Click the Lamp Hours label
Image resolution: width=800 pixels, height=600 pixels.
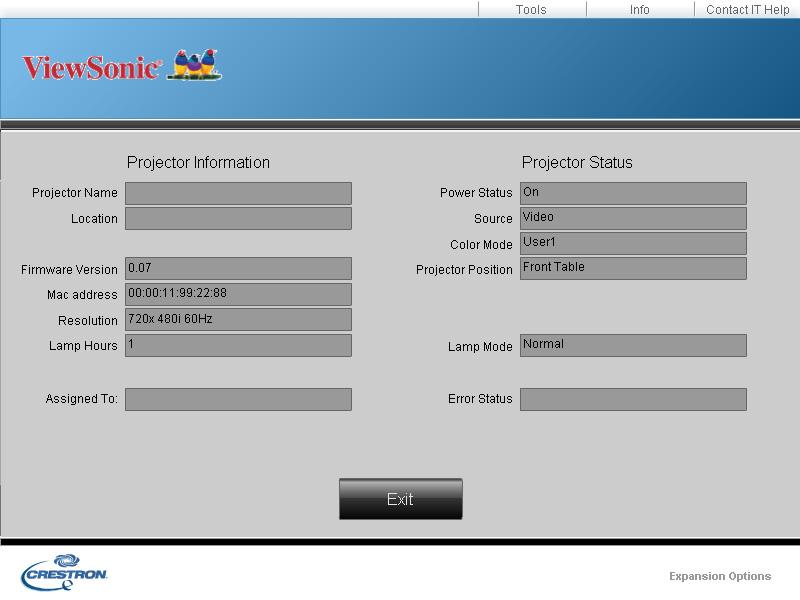click(83, 346)
